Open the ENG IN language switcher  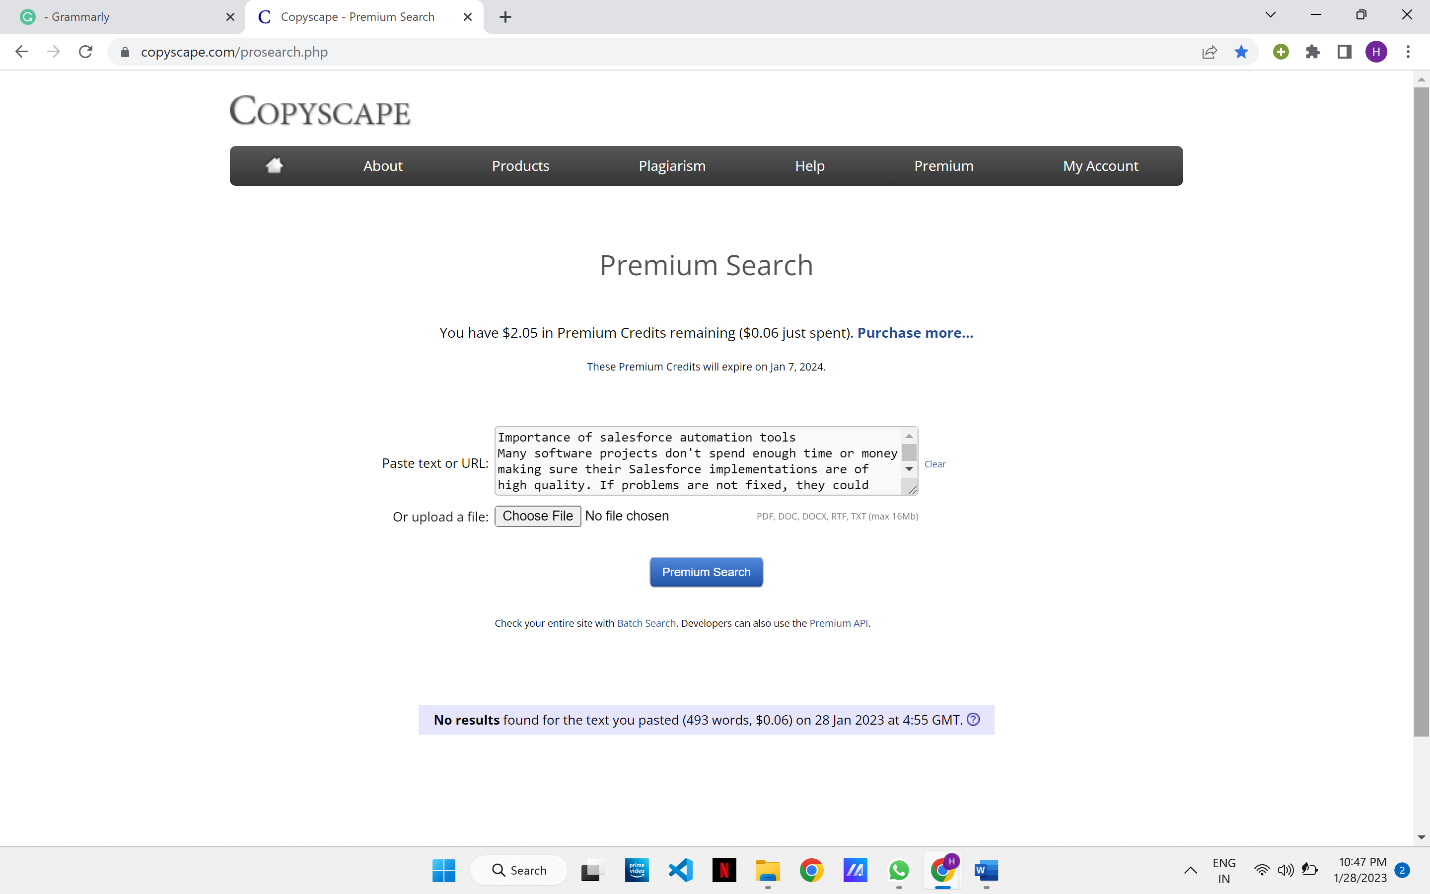1224,871
